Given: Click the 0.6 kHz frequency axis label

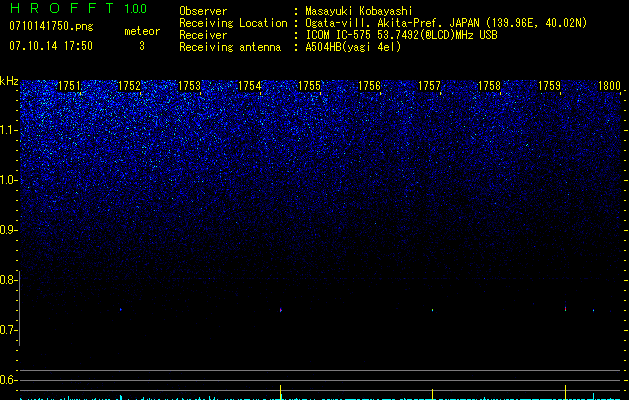Looking at the screenshot, I should coord(8,380).
